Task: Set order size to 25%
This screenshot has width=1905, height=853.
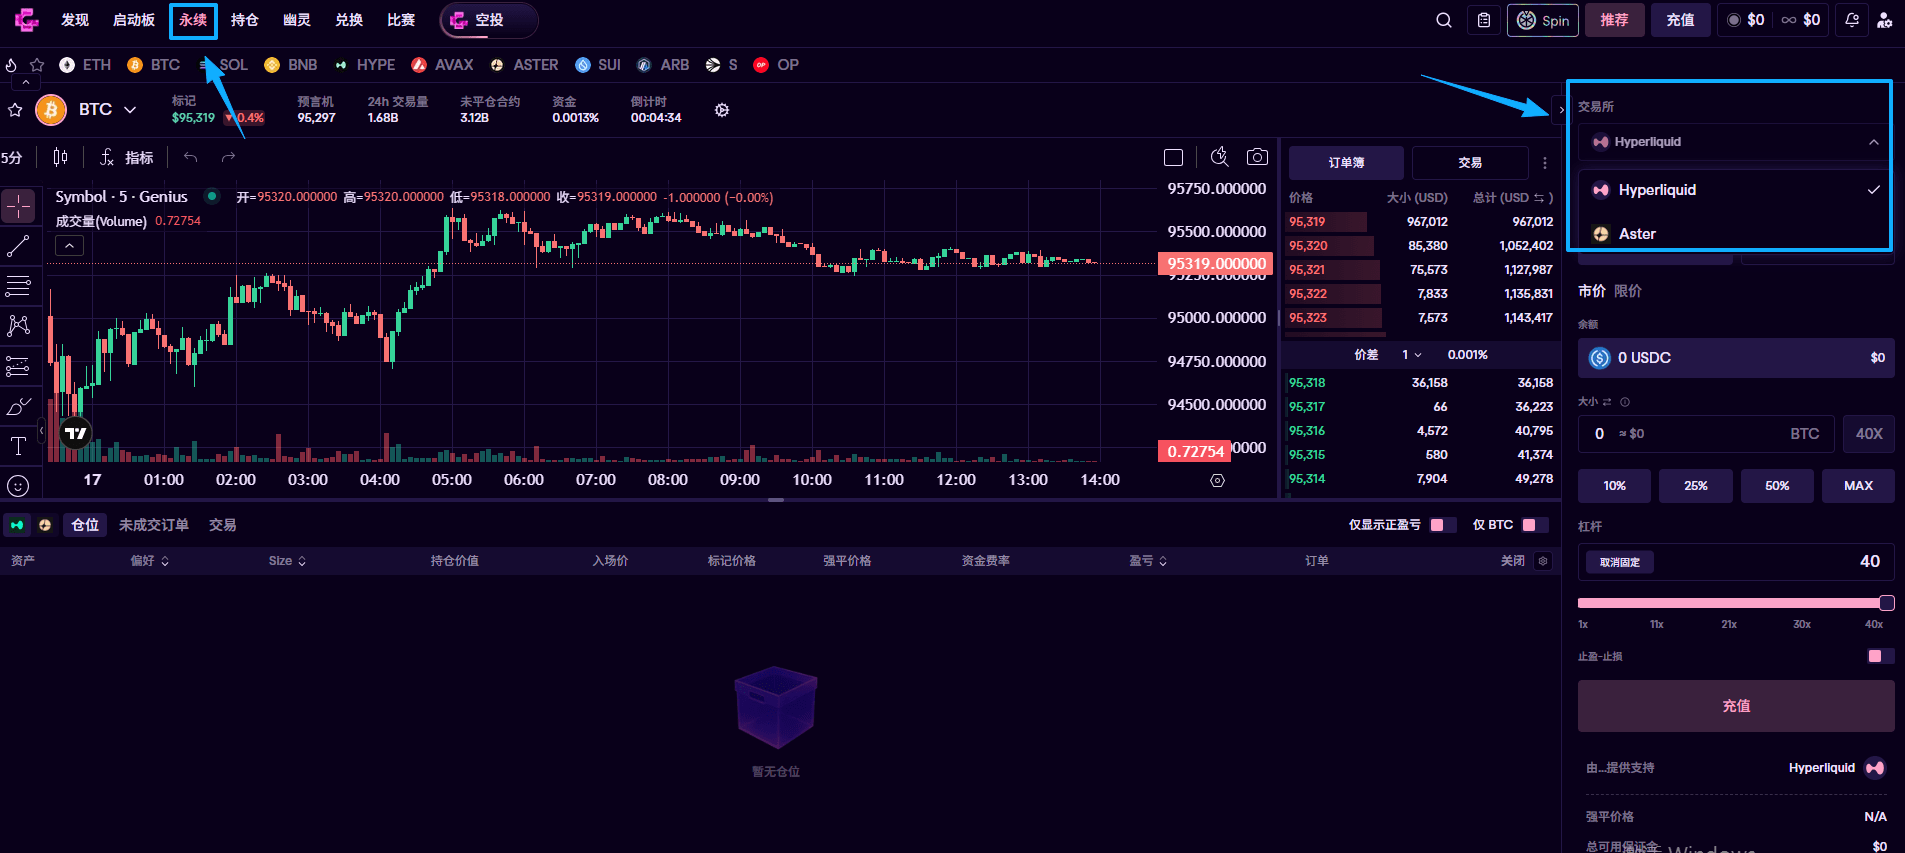Action: (1696, 486)
